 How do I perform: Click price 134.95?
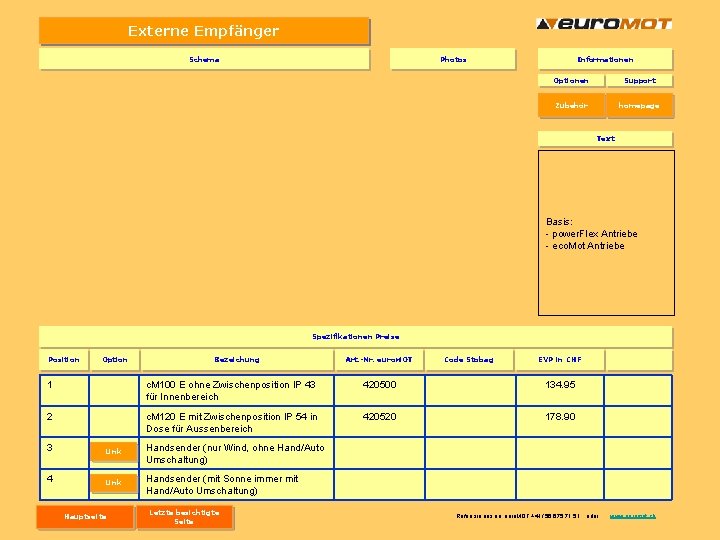(x=560, y=385)
